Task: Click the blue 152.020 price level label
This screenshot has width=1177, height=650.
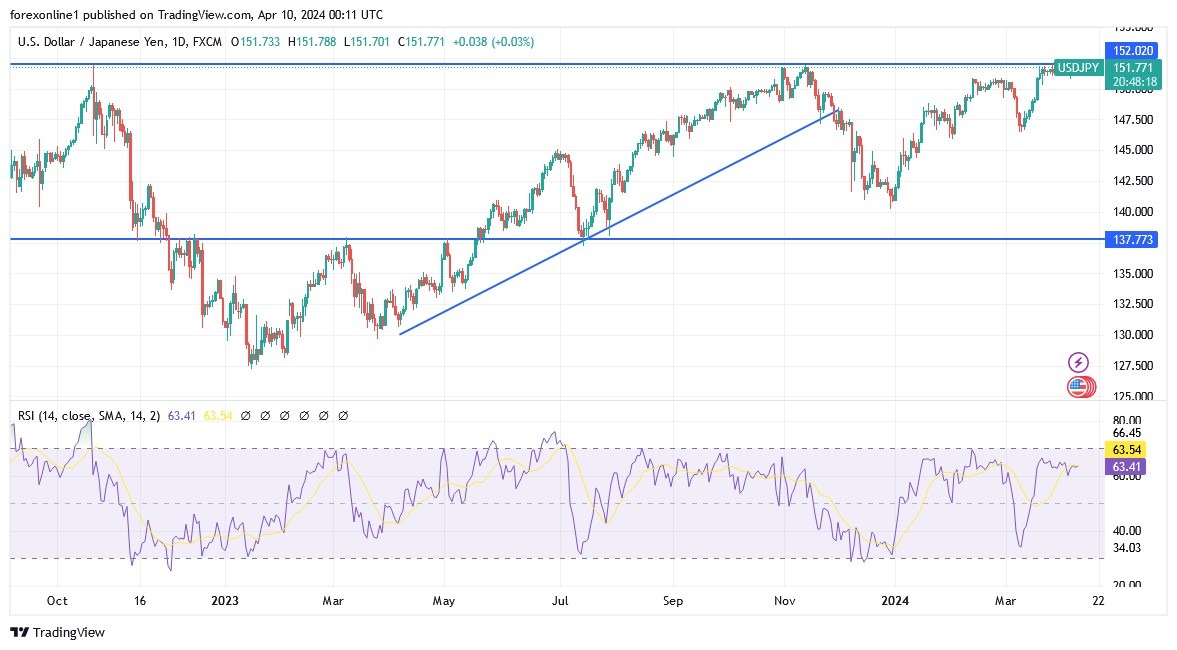Action: click(1133, 50)
